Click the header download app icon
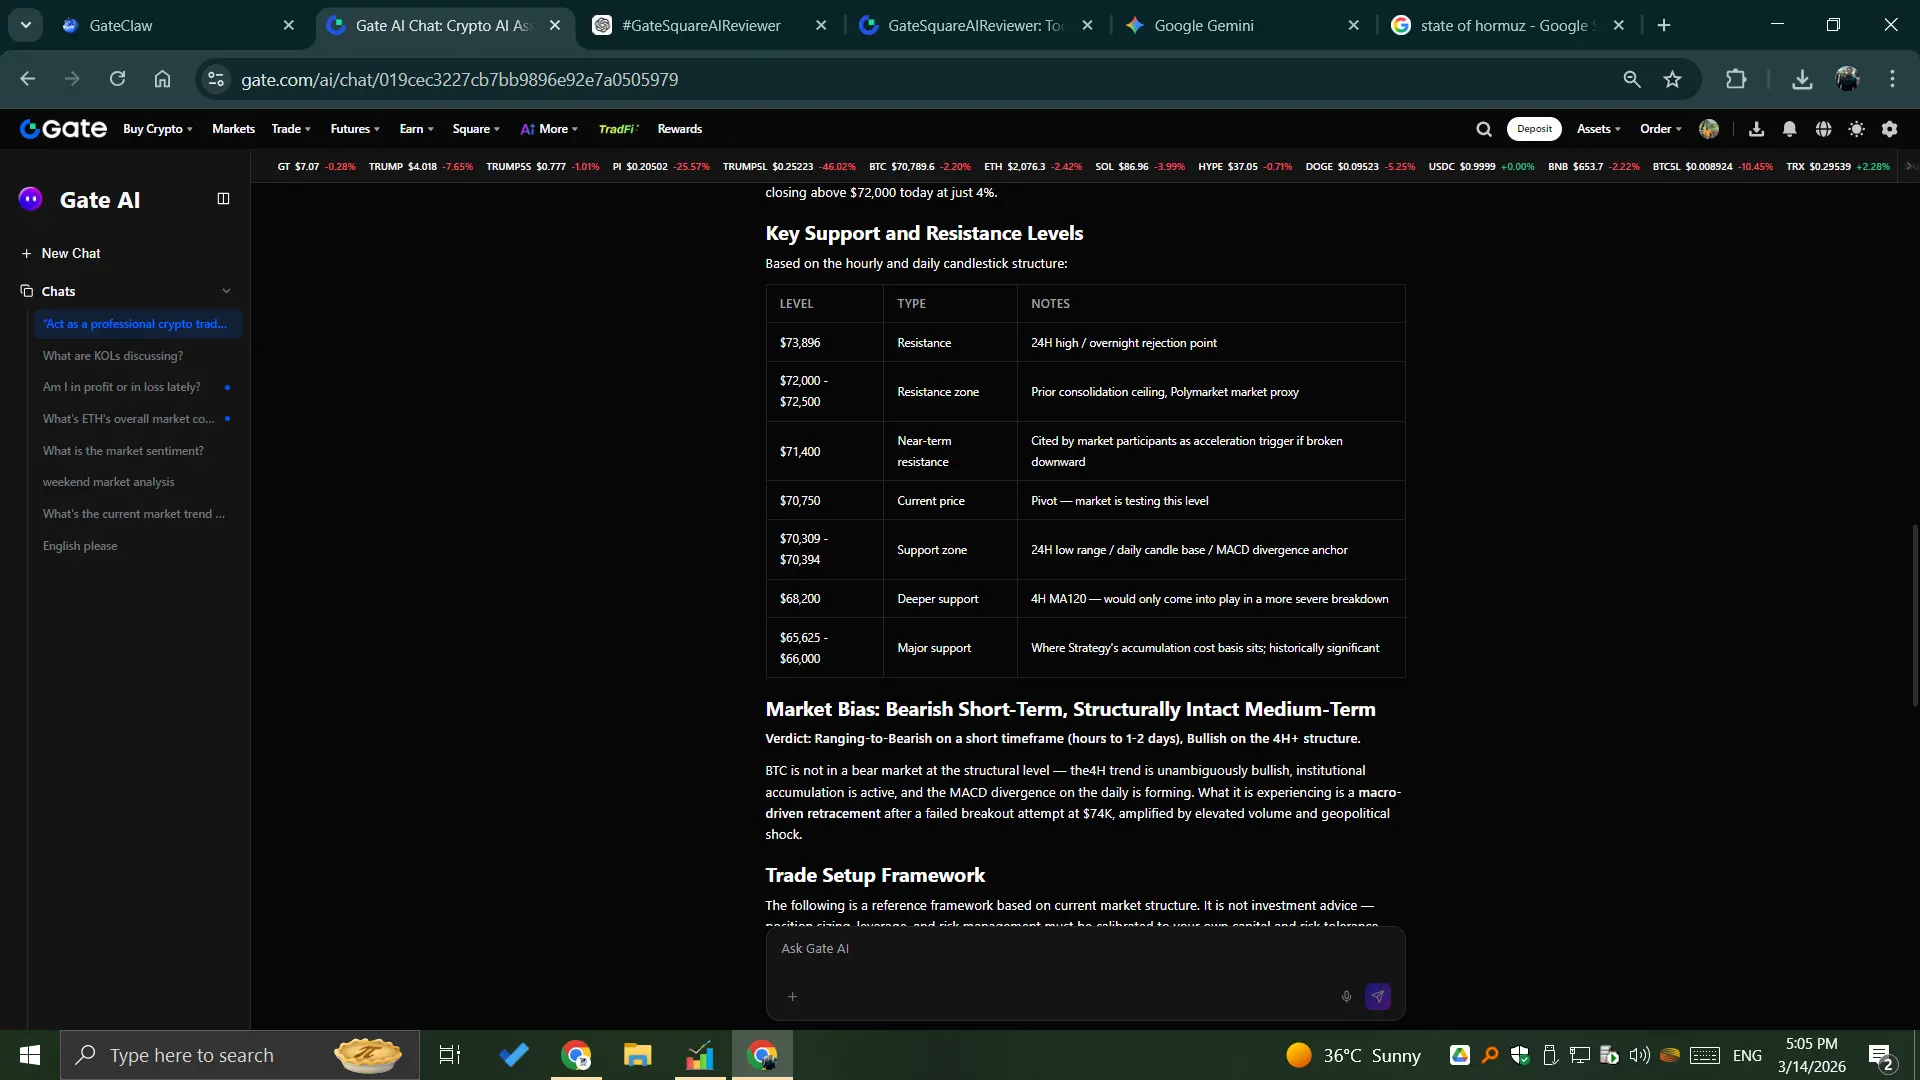Screen dimensions: 1920x1080 (1756, 129)
